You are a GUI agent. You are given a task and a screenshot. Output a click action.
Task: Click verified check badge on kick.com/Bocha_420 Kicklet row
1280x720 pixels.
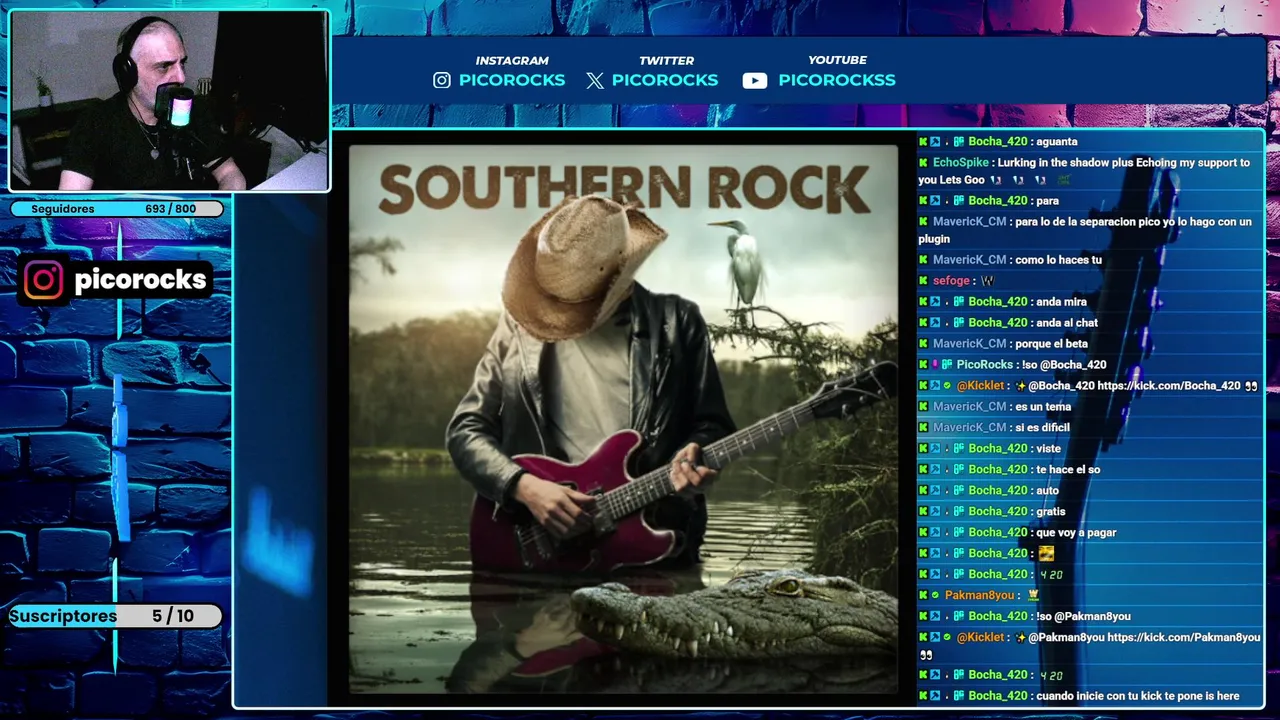pos(948,386)
